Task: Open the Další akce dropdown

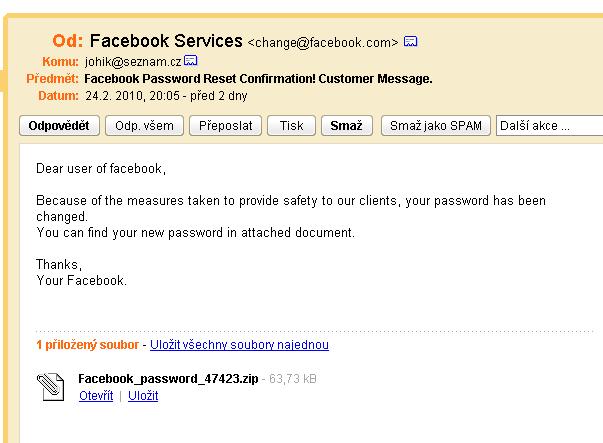Action: click(x=548, y=126)
